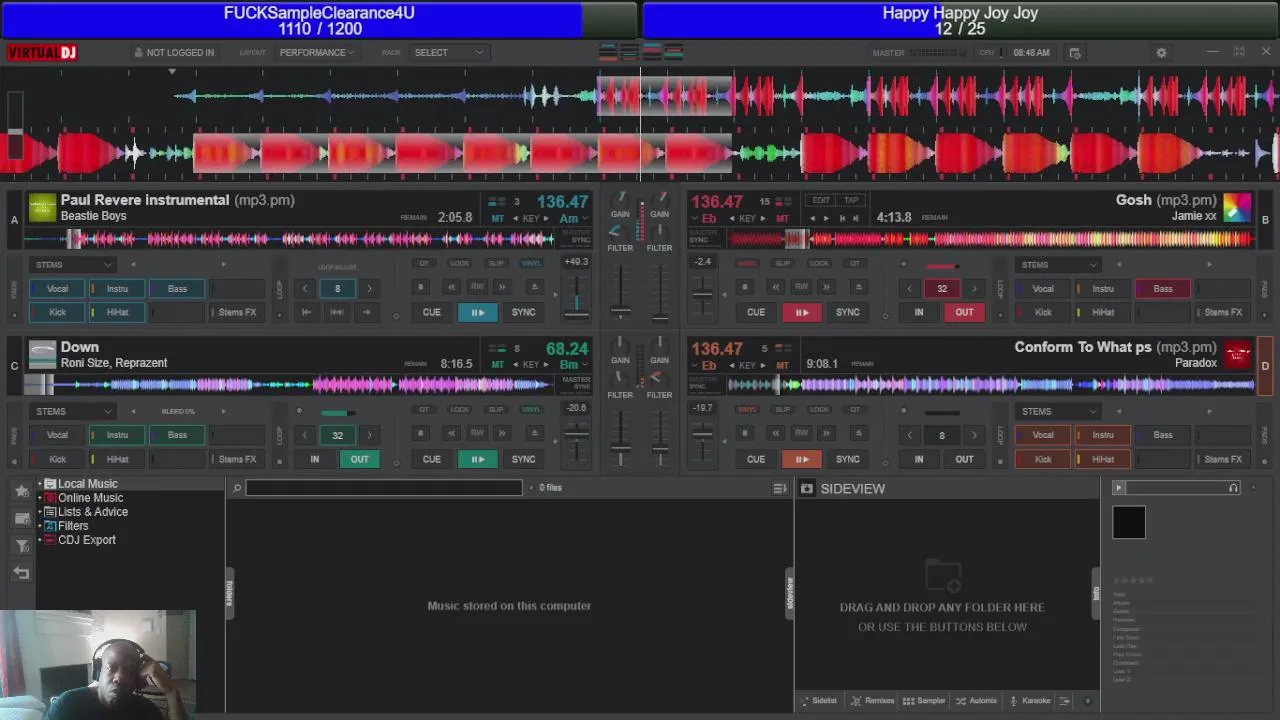This screenshot has height=720, width=1280.
Task: Open the STEMS pad dropdown on deck C
Action: (x=74, y=411)
